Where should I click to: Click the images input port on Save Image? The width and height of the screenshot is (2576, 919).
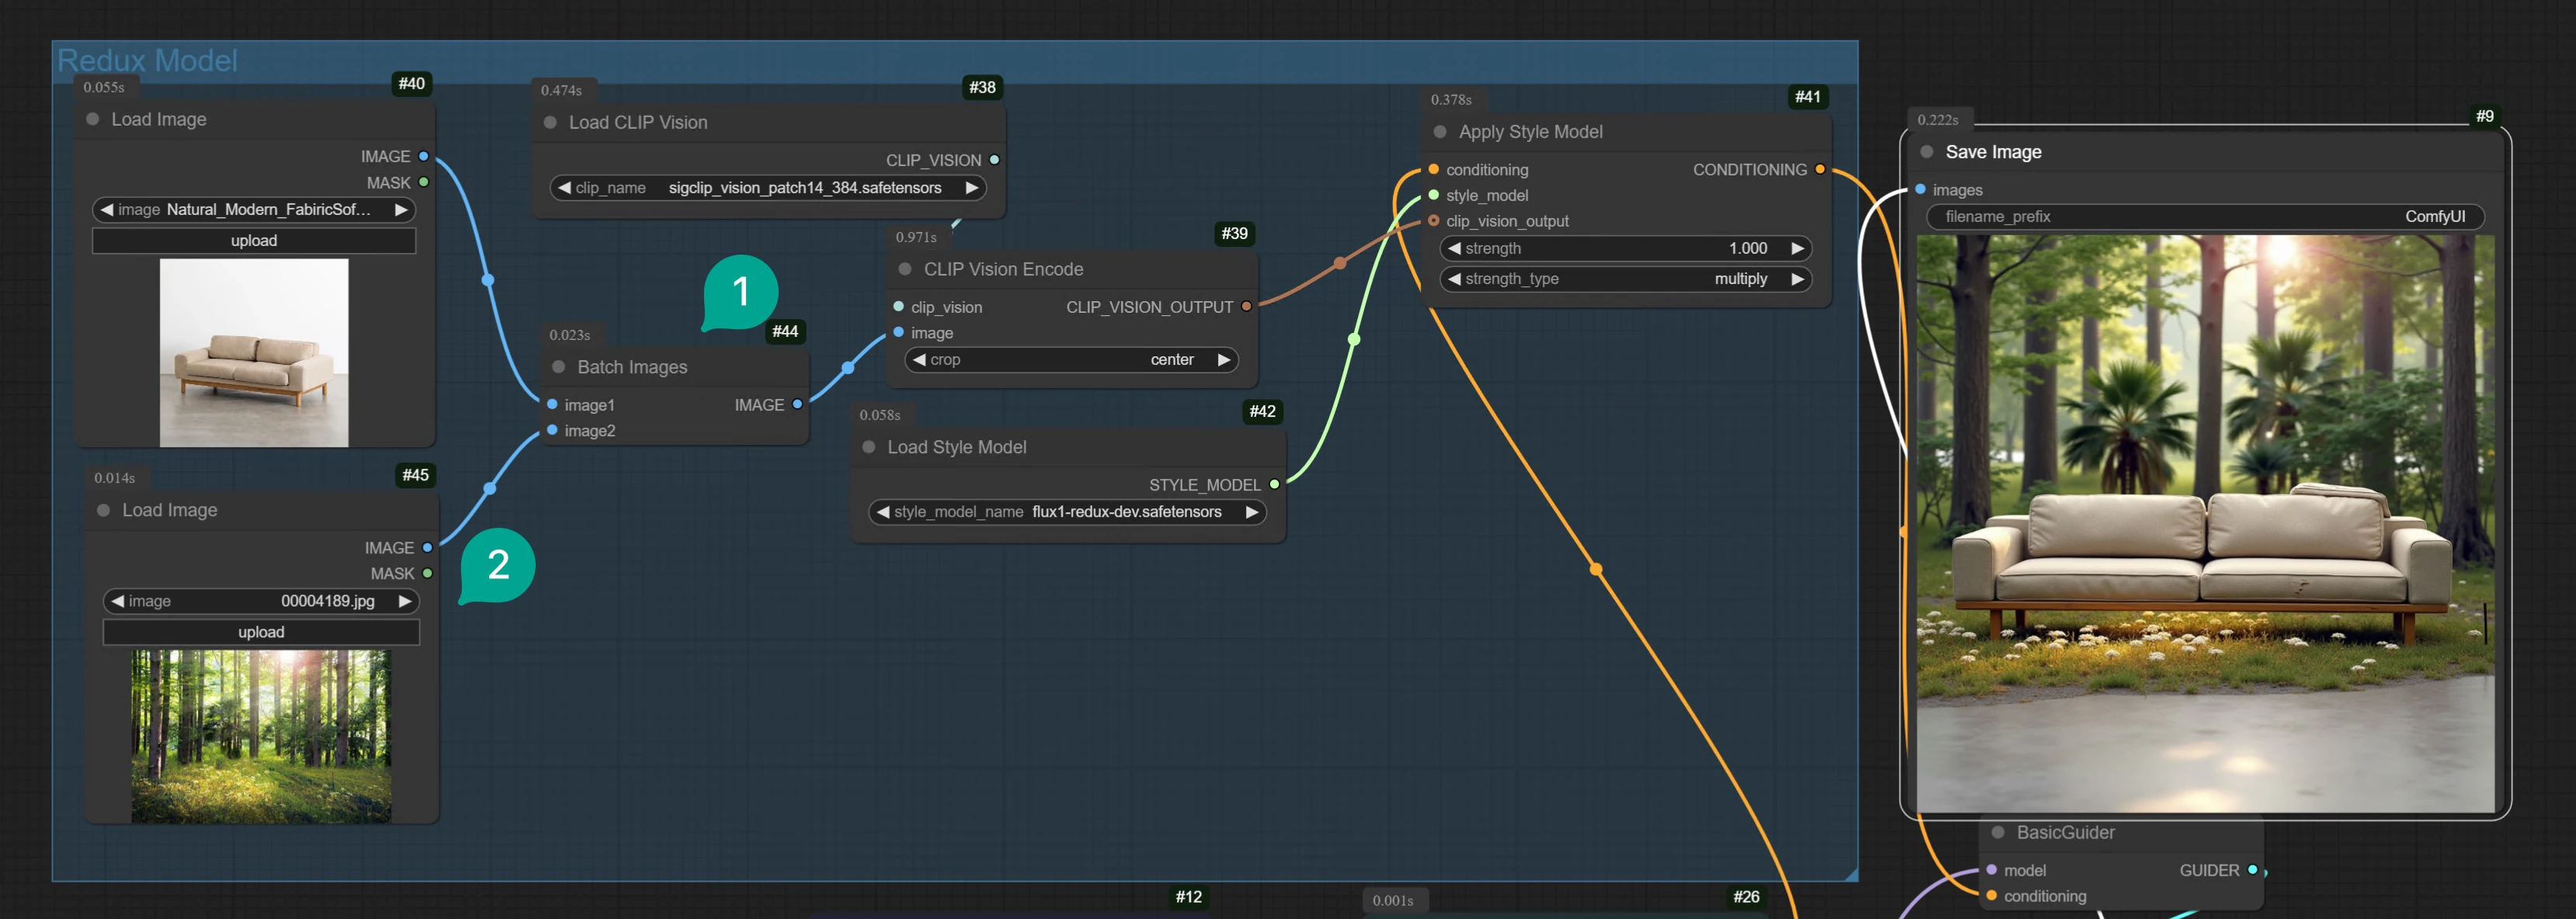click(1919, 189)
